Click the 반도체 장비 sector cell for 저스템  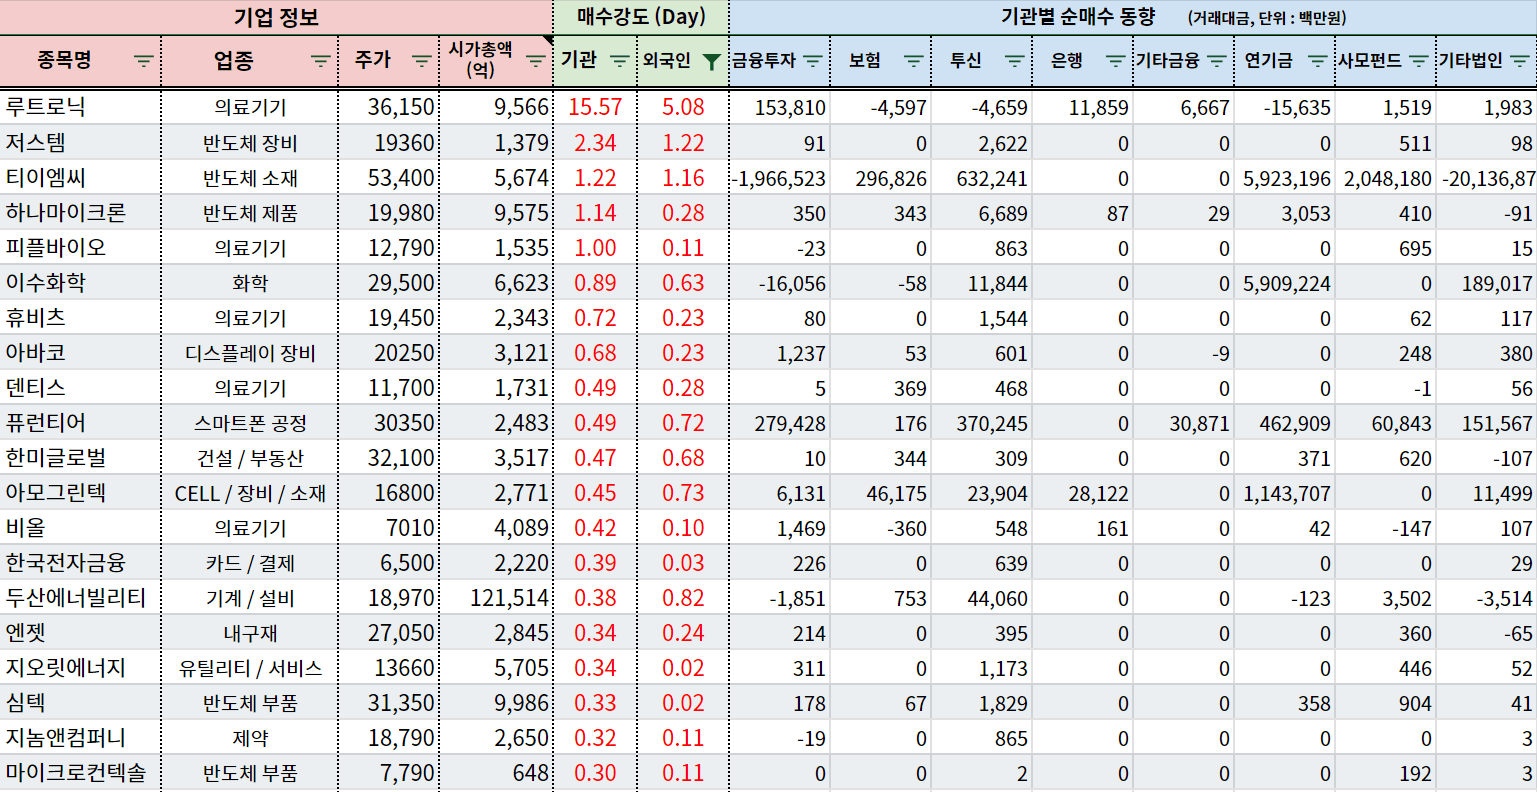(250, 143)
